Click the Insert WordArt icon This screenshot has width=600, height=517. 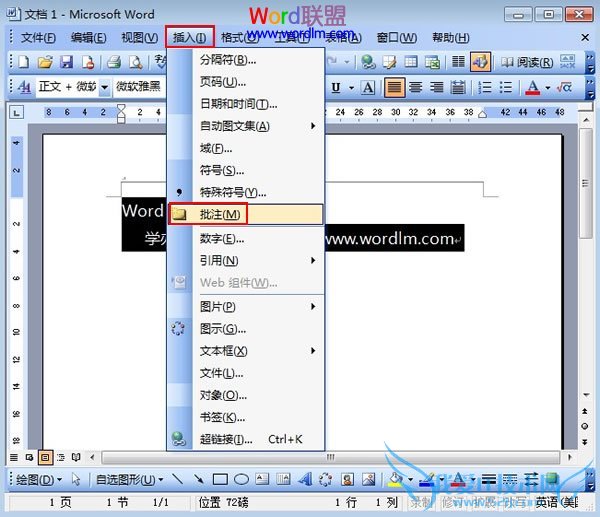click(x=305, y=479)
